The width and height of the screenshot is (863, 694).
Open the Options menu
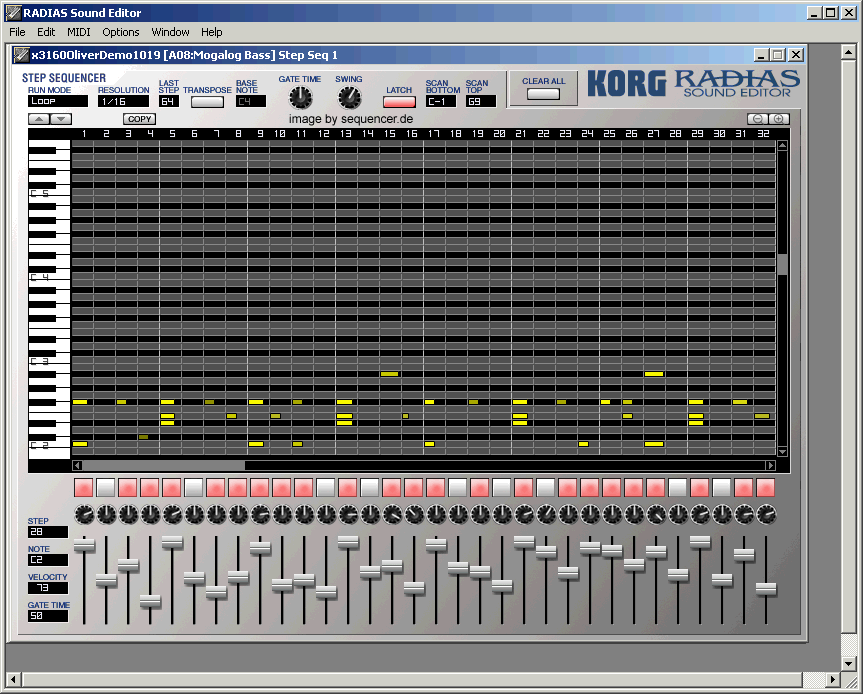point(121,32)
